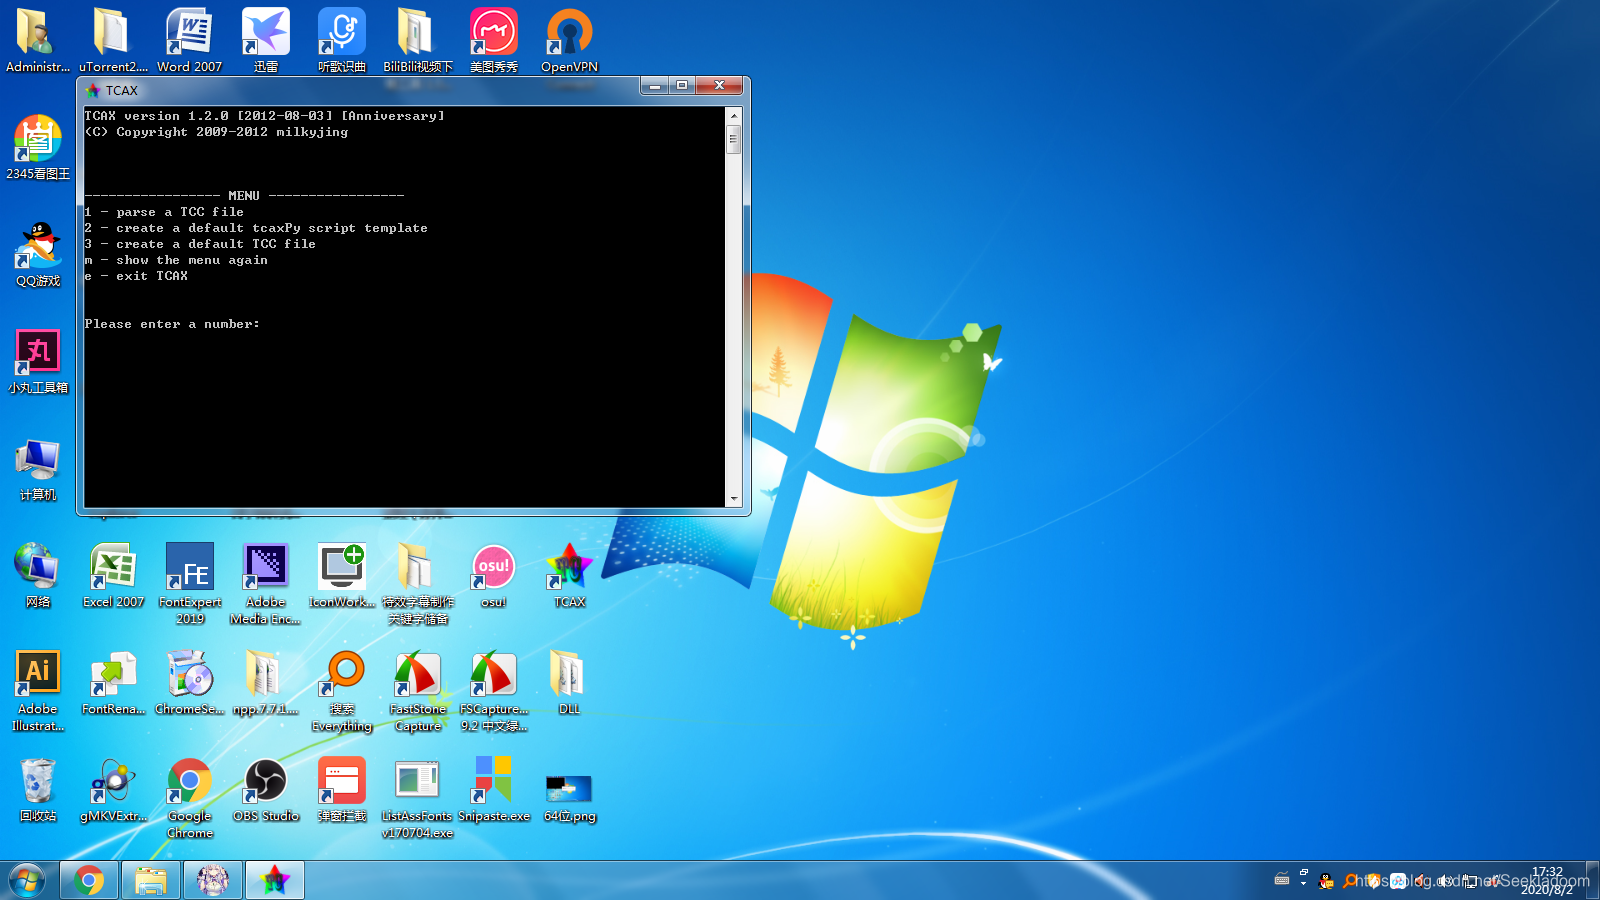Switch to the TCAX taskbar button
The image size is (1600, 900).
pos(274,881)
